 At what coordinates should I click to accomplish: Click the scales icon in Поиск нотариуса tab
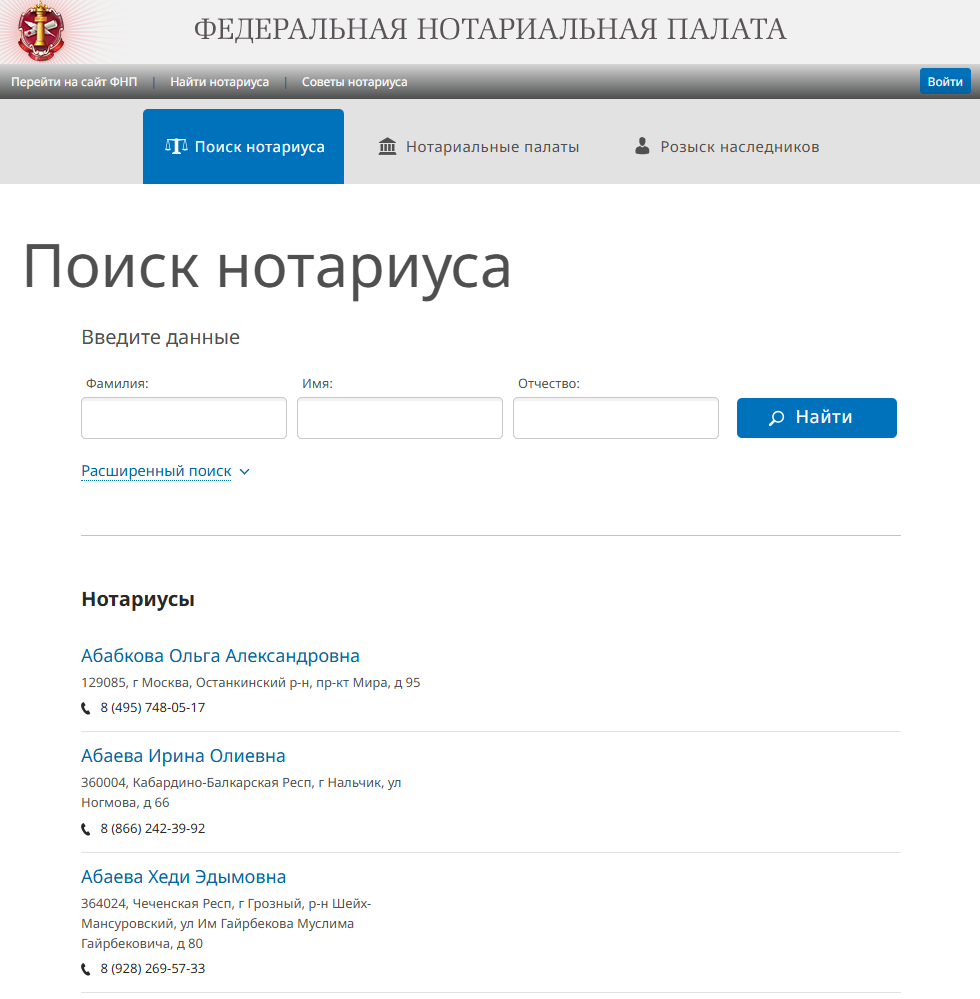pyautogui.click(x=177, y=147)
